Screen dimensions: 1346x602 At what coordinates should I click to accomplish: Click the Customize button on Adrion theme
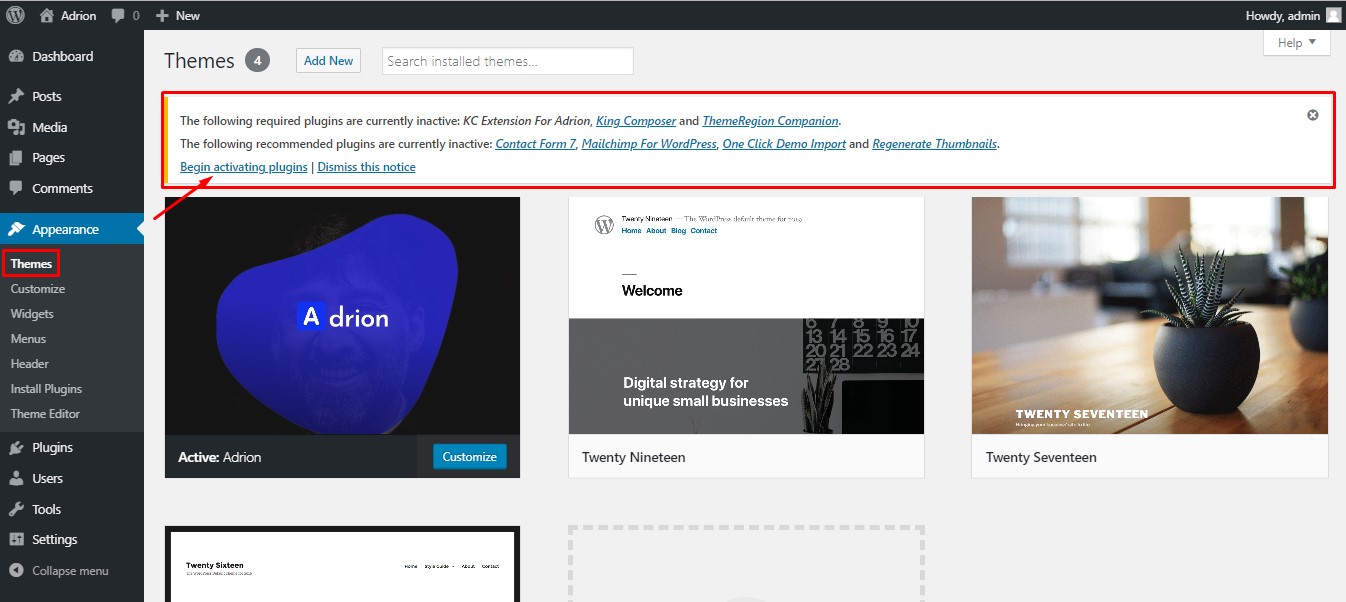(470, 457)
